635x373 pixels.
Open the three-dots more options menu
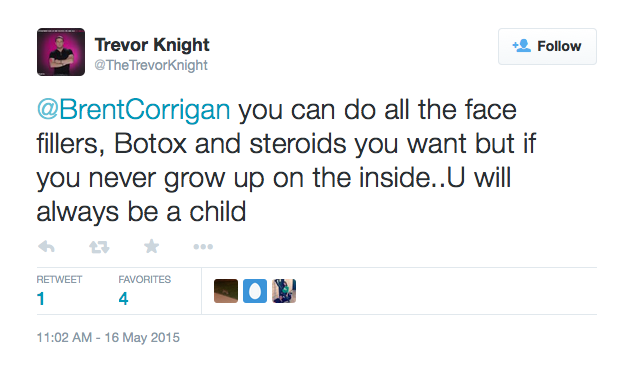click(203, 247)
